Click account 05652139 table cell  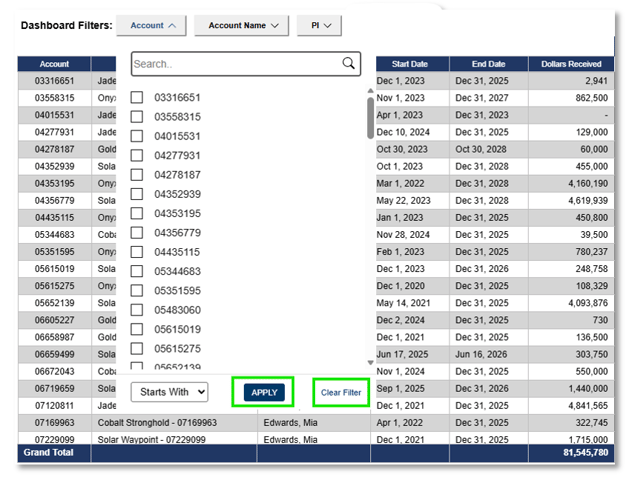(54, 303)
